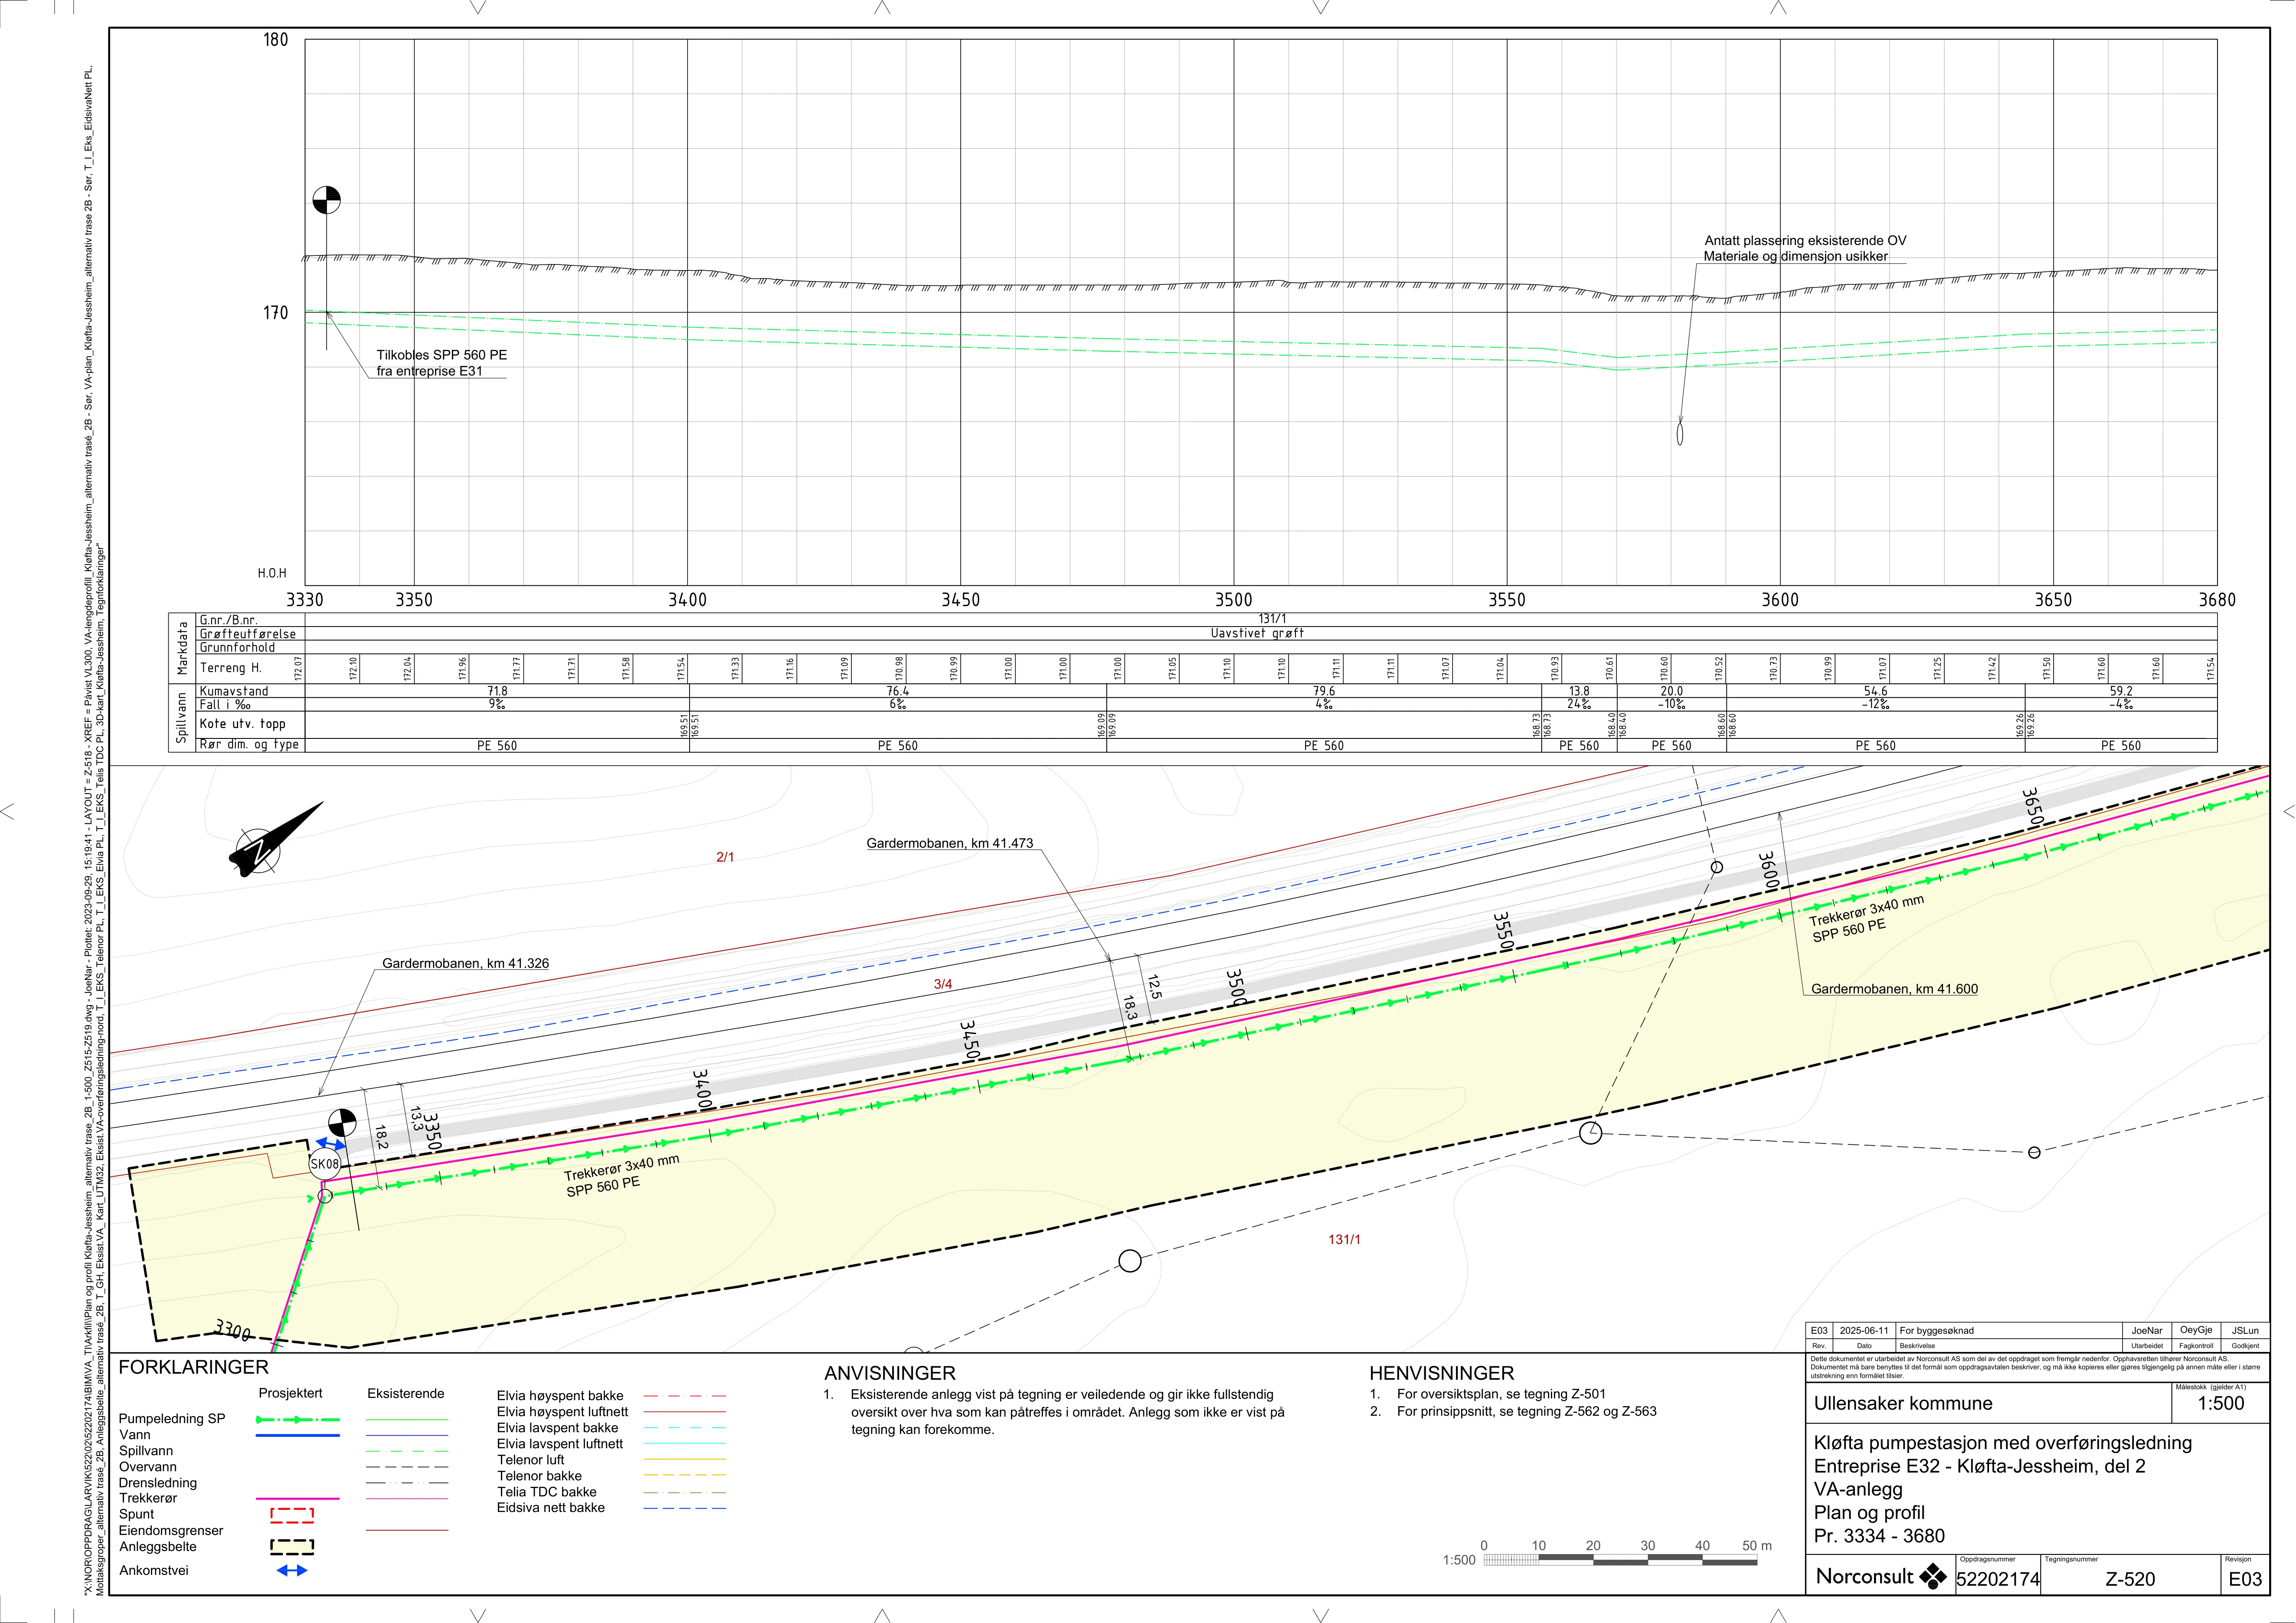This screenshot has height=1623, width=2296.
Task: Click the '3680' chainage on profile axis
Action: [x=2216, y=600]
